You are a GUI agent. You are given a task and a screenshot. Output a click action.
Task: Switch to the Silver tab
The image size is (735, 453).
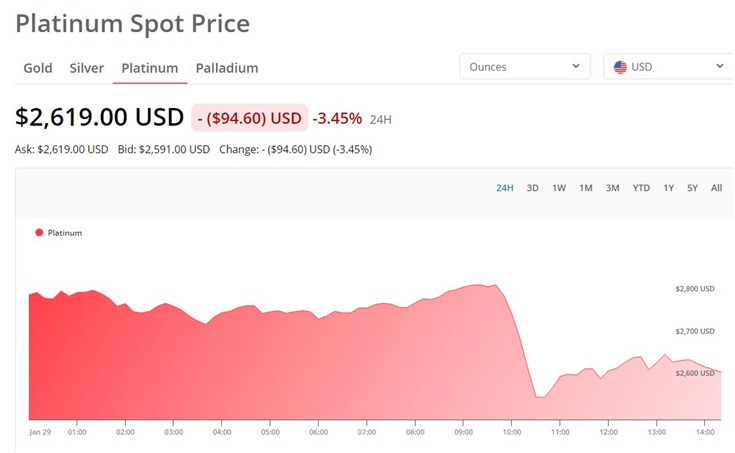click(x=87, y=68)
